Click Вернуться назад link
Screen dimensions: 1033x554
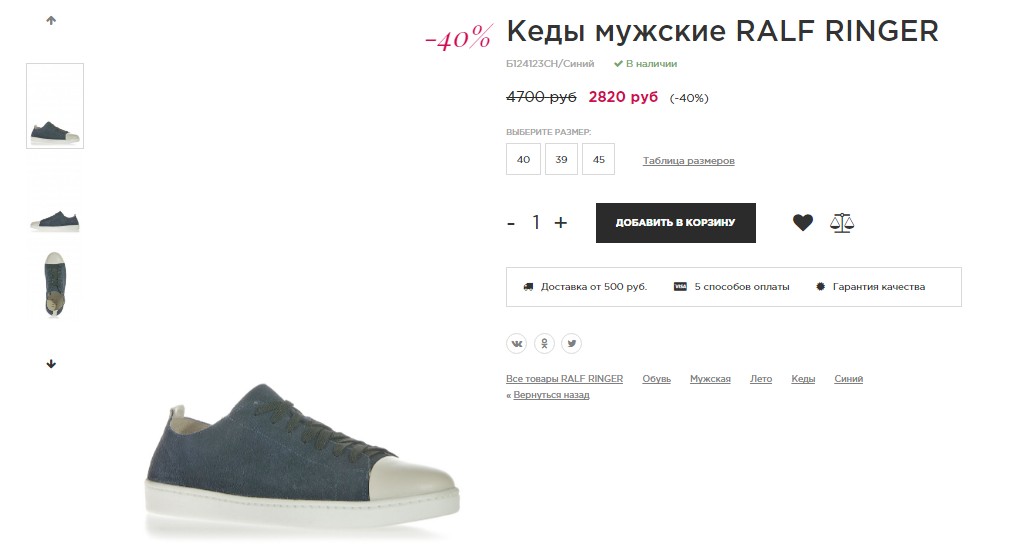[551, 395]
